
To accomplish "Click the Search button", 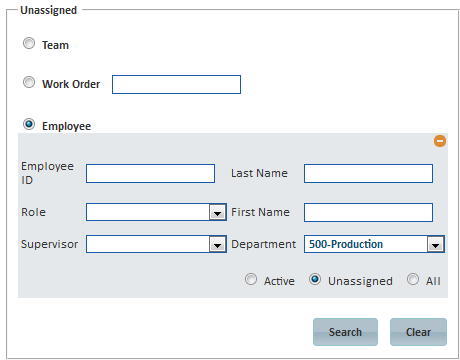I will (345, 332).
